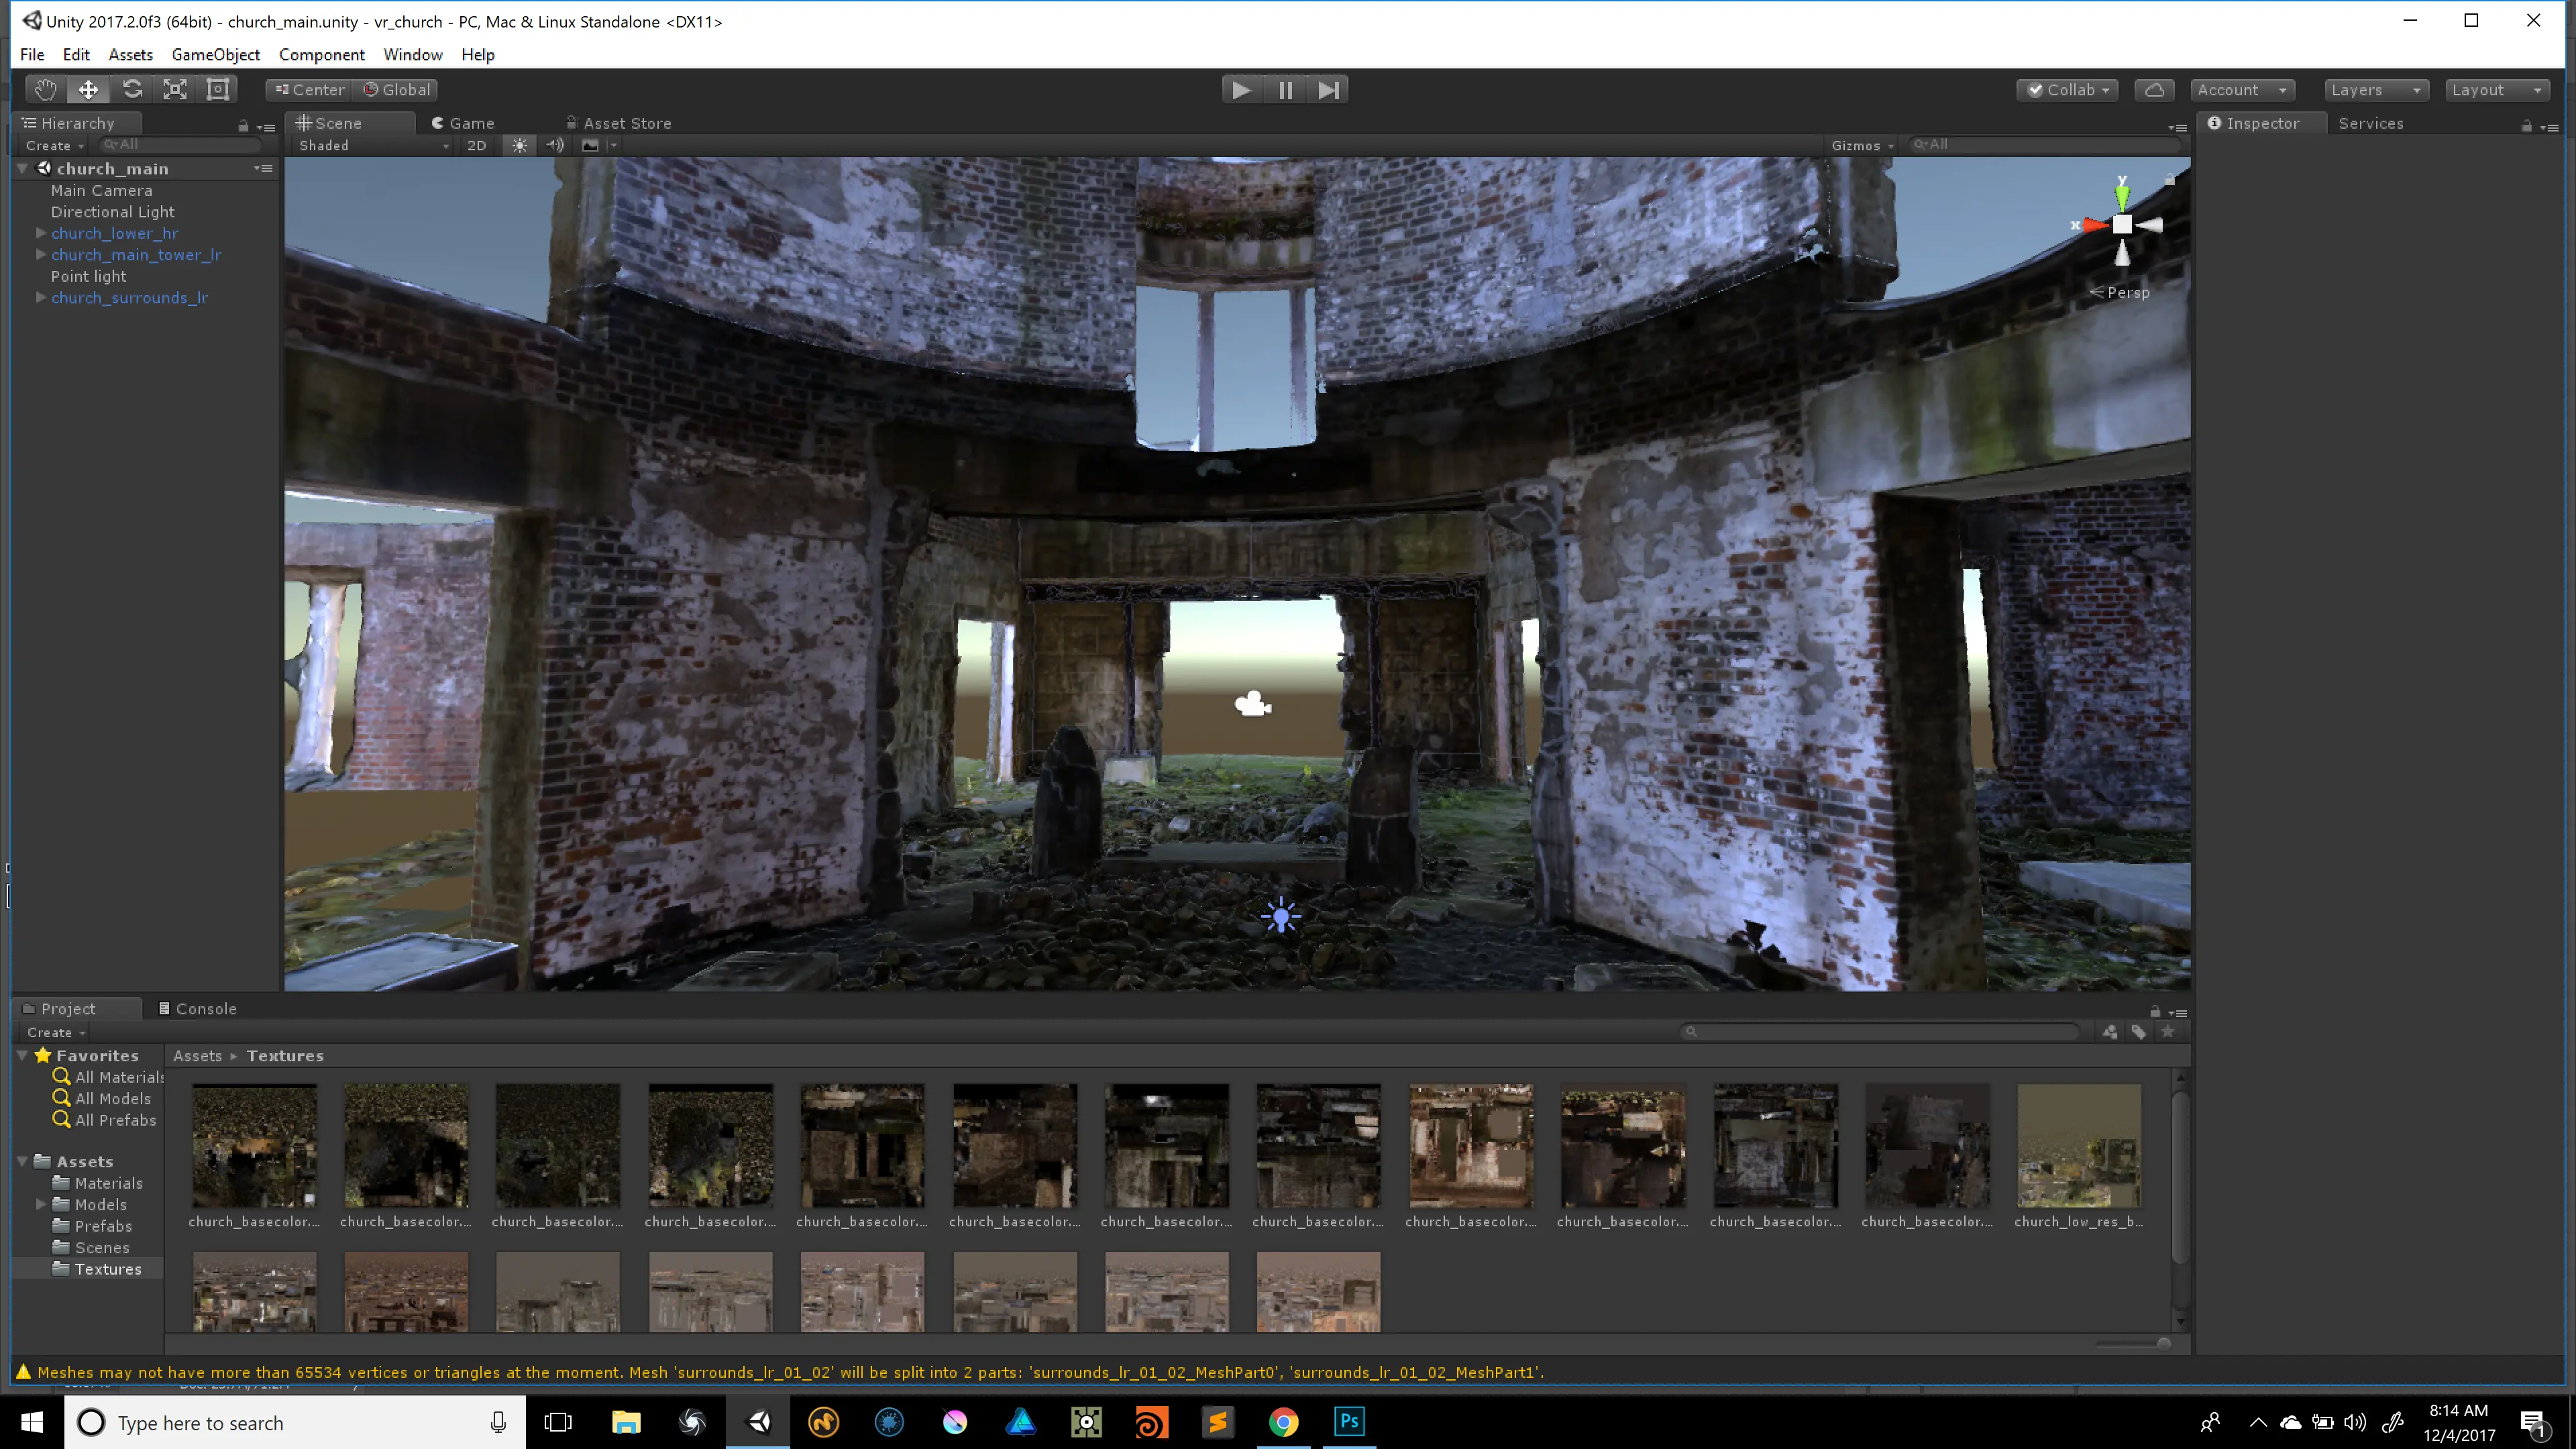
Task: Pause the game playback
Action: click(1285, 90)
